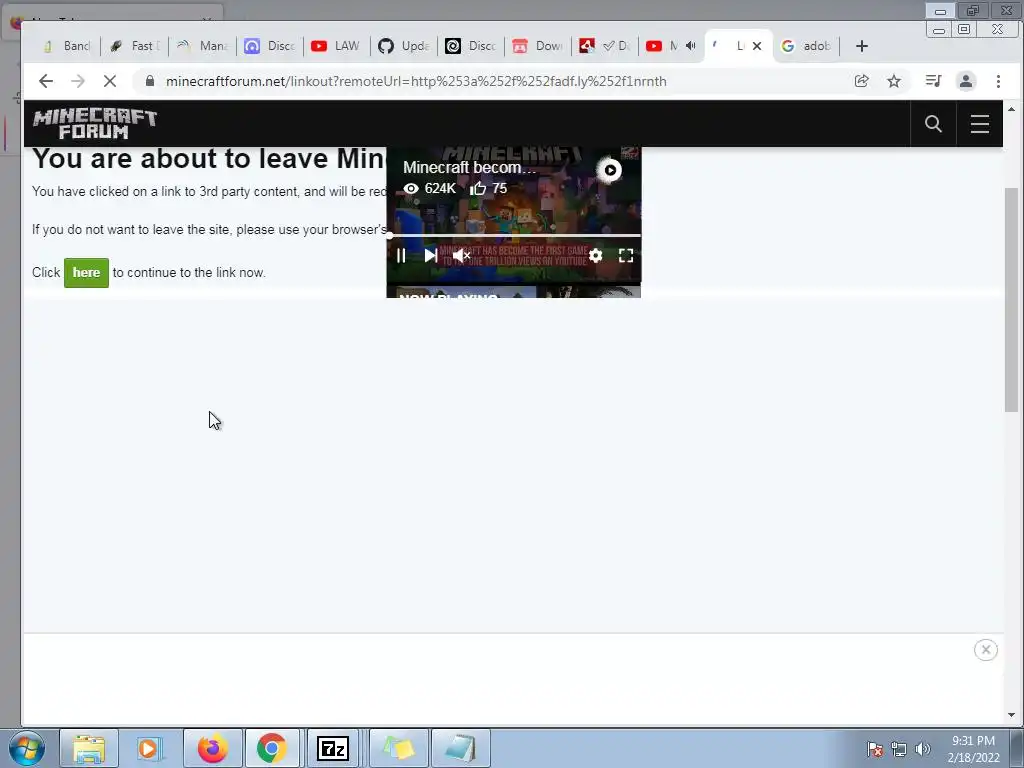Click the Chrome taskbar icon
Image resolution: width=1024 pixels, height=768 pixels.
coord(271,748)
